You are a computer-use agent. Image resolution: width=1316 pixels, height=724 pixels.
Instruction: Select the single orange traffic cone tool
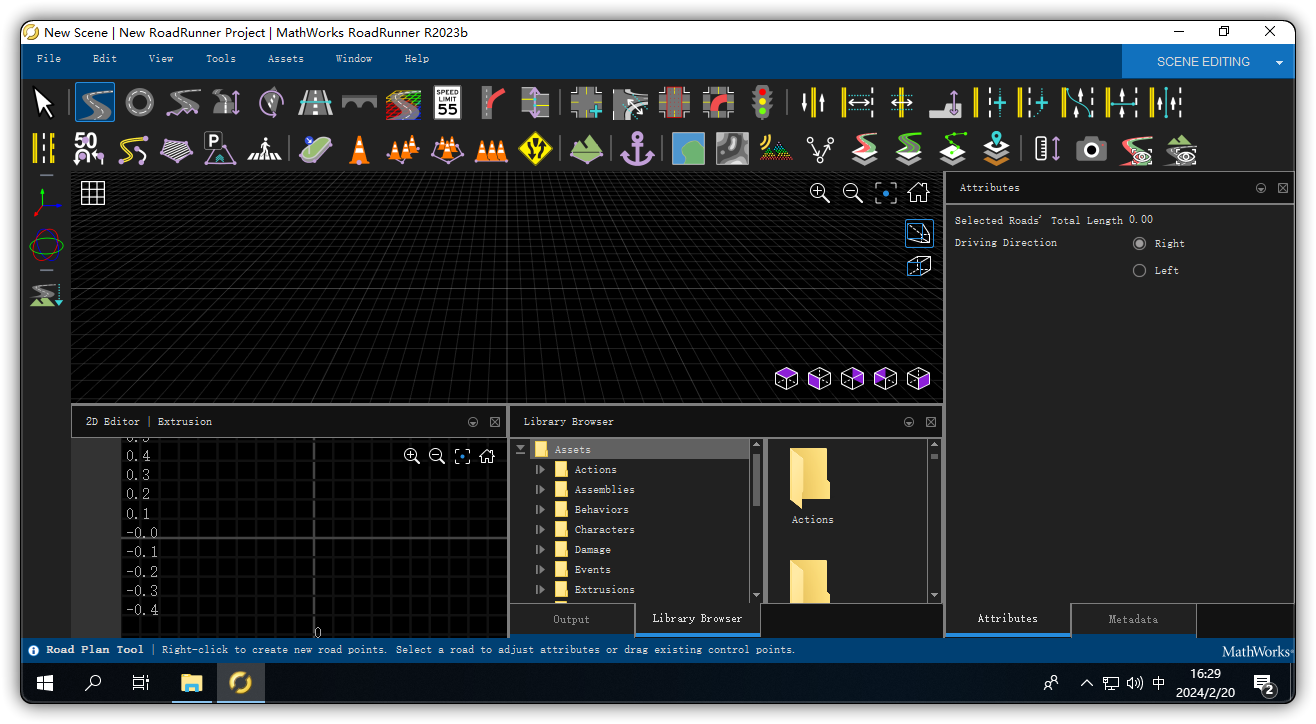click(359, 150)
